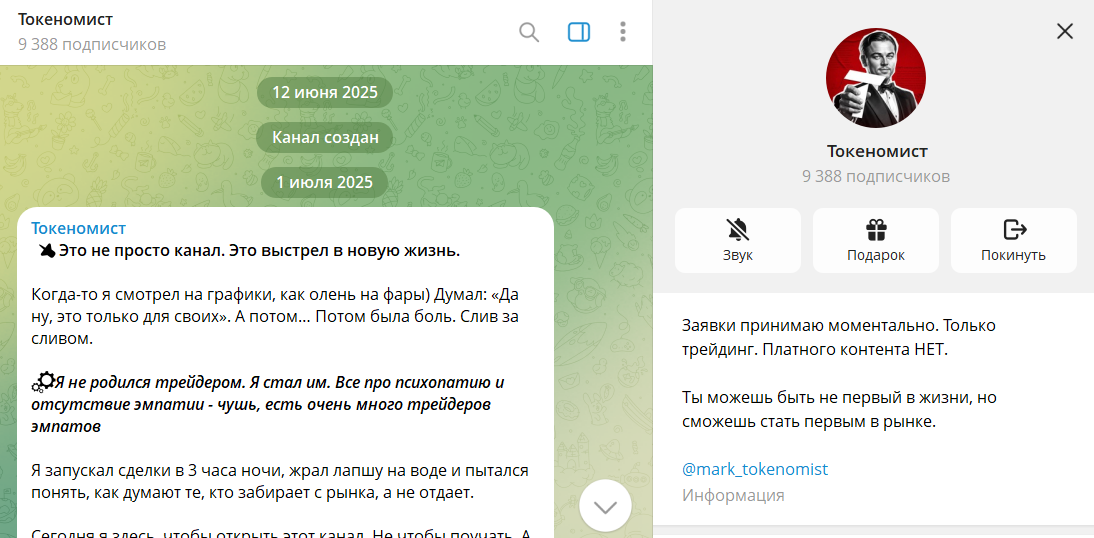This screenshot has width=1094, height=538.
Task: Send a gift via Подарок button
Action: pyautogui.click(x=876, y=240)
